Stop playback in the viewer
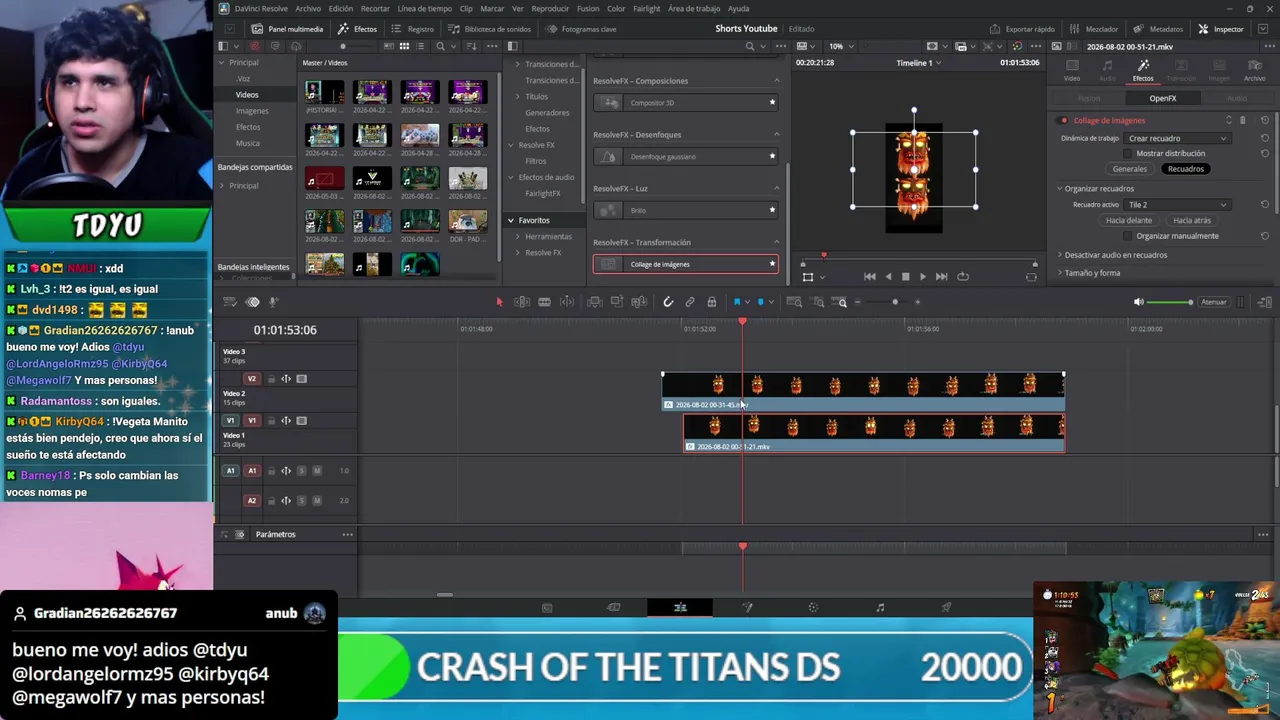The height and width of the screenshot is (720, 1280). tap(906, 277)
